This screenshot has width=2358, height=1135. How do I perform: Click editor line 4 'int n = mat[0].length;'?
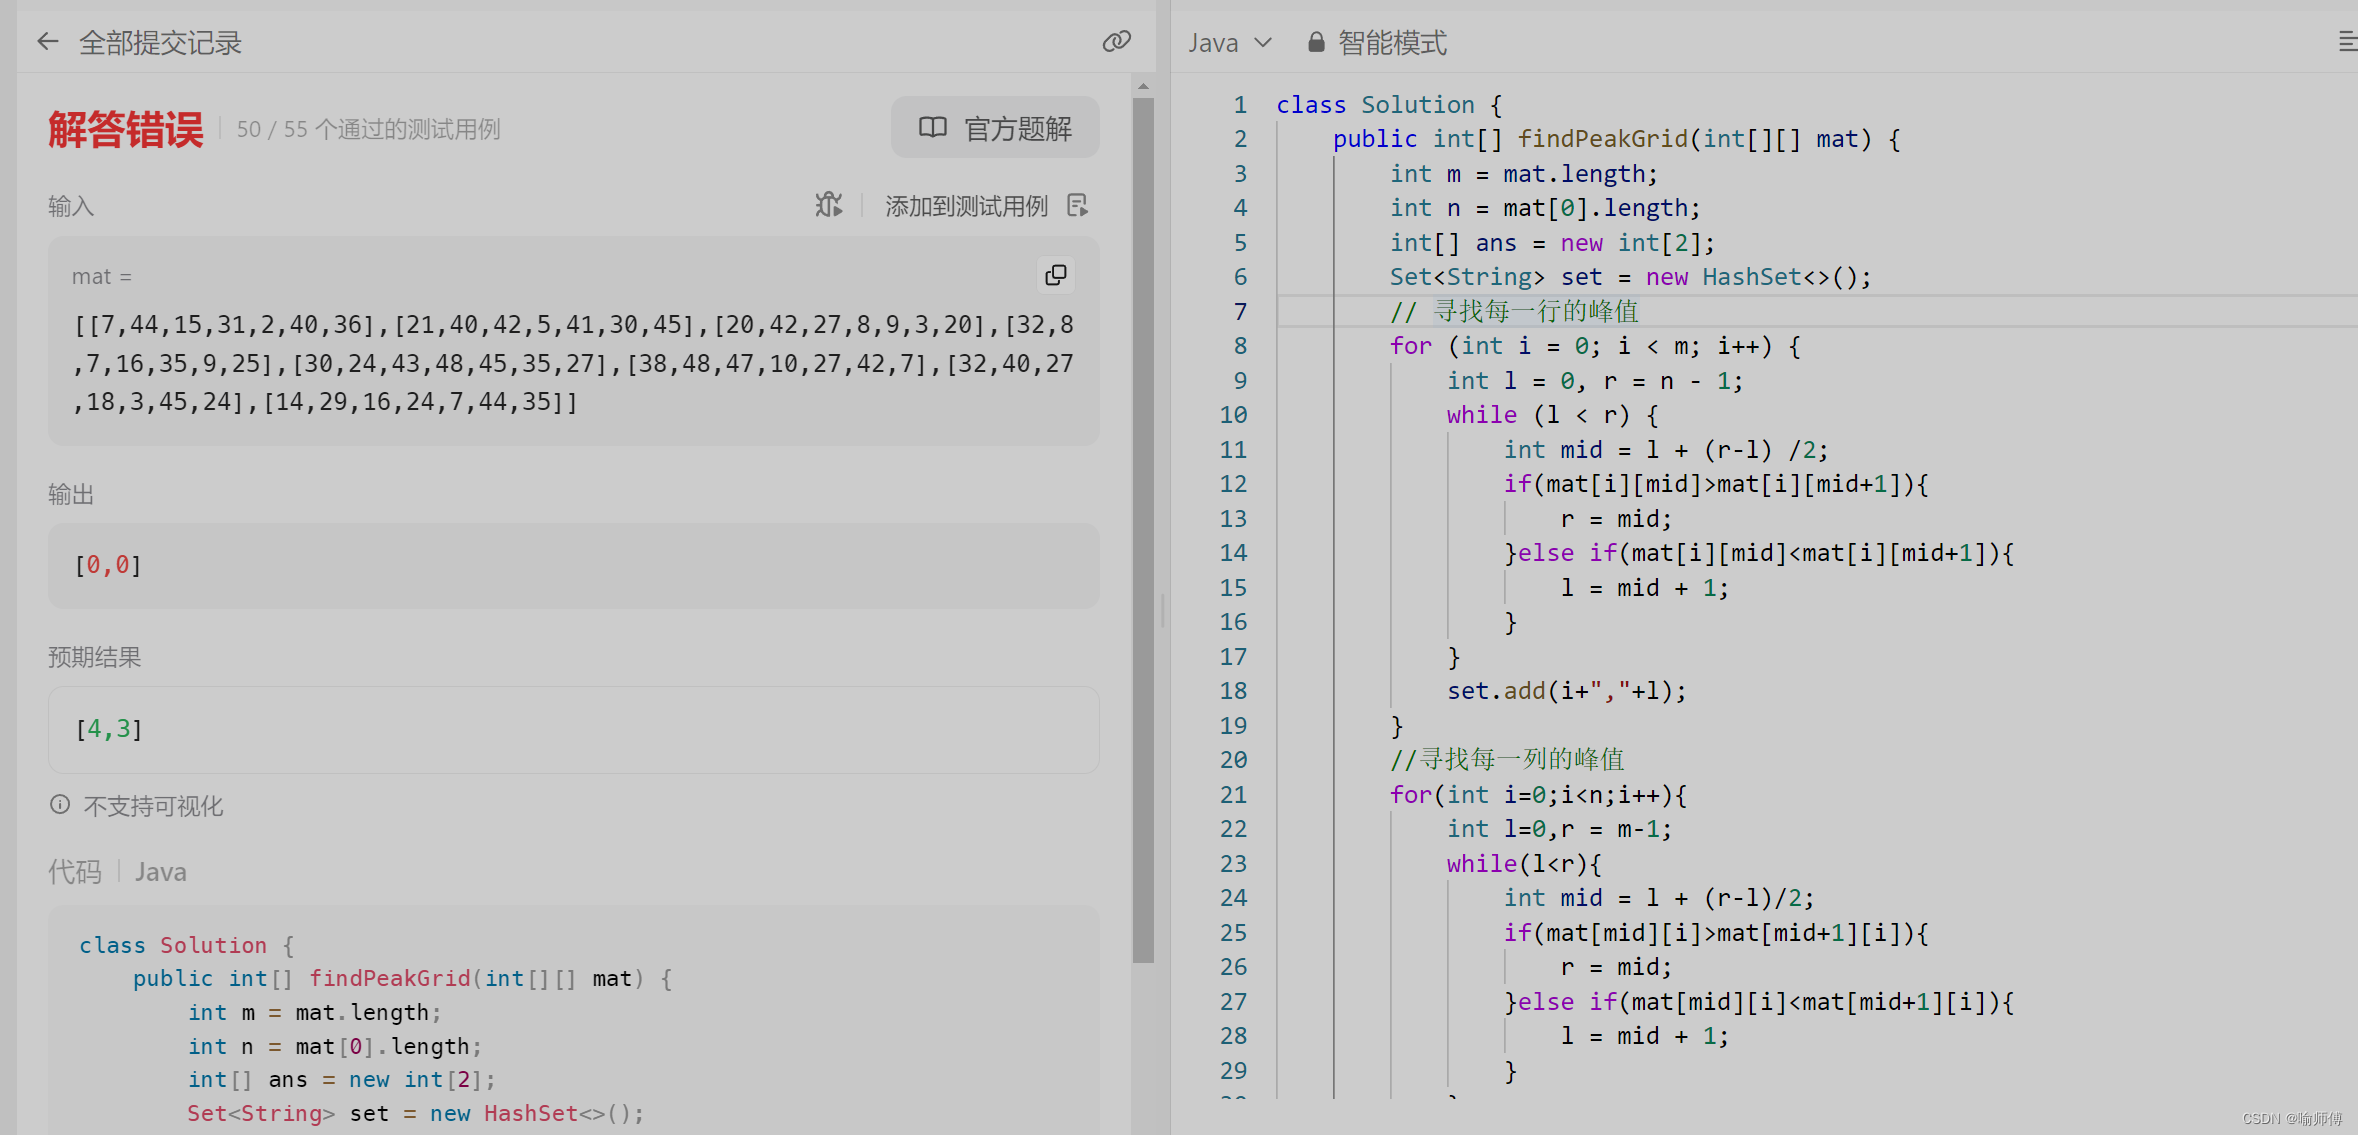coord(1545,208)
